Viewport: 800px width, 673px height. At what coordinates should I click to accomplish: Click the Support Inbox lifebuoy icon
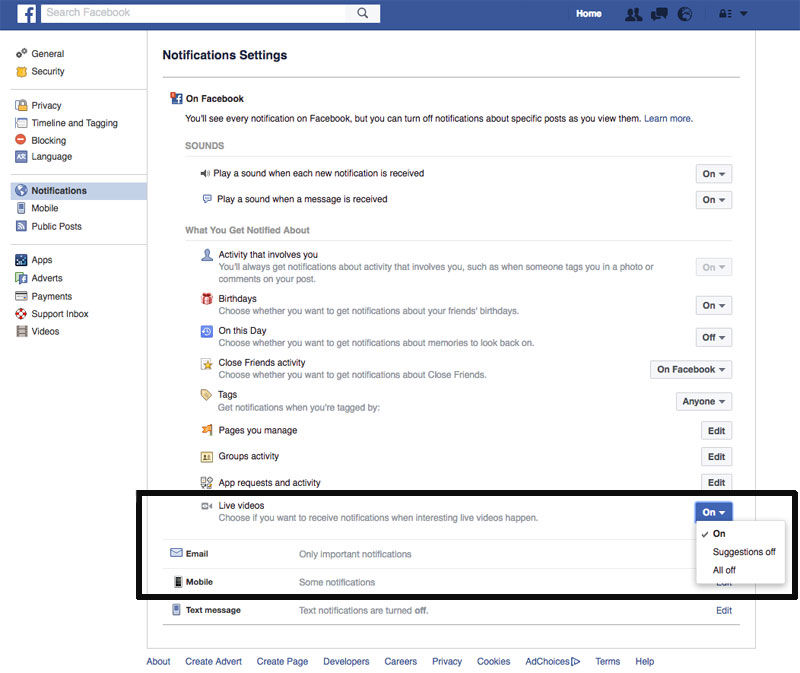pos(21,314)
